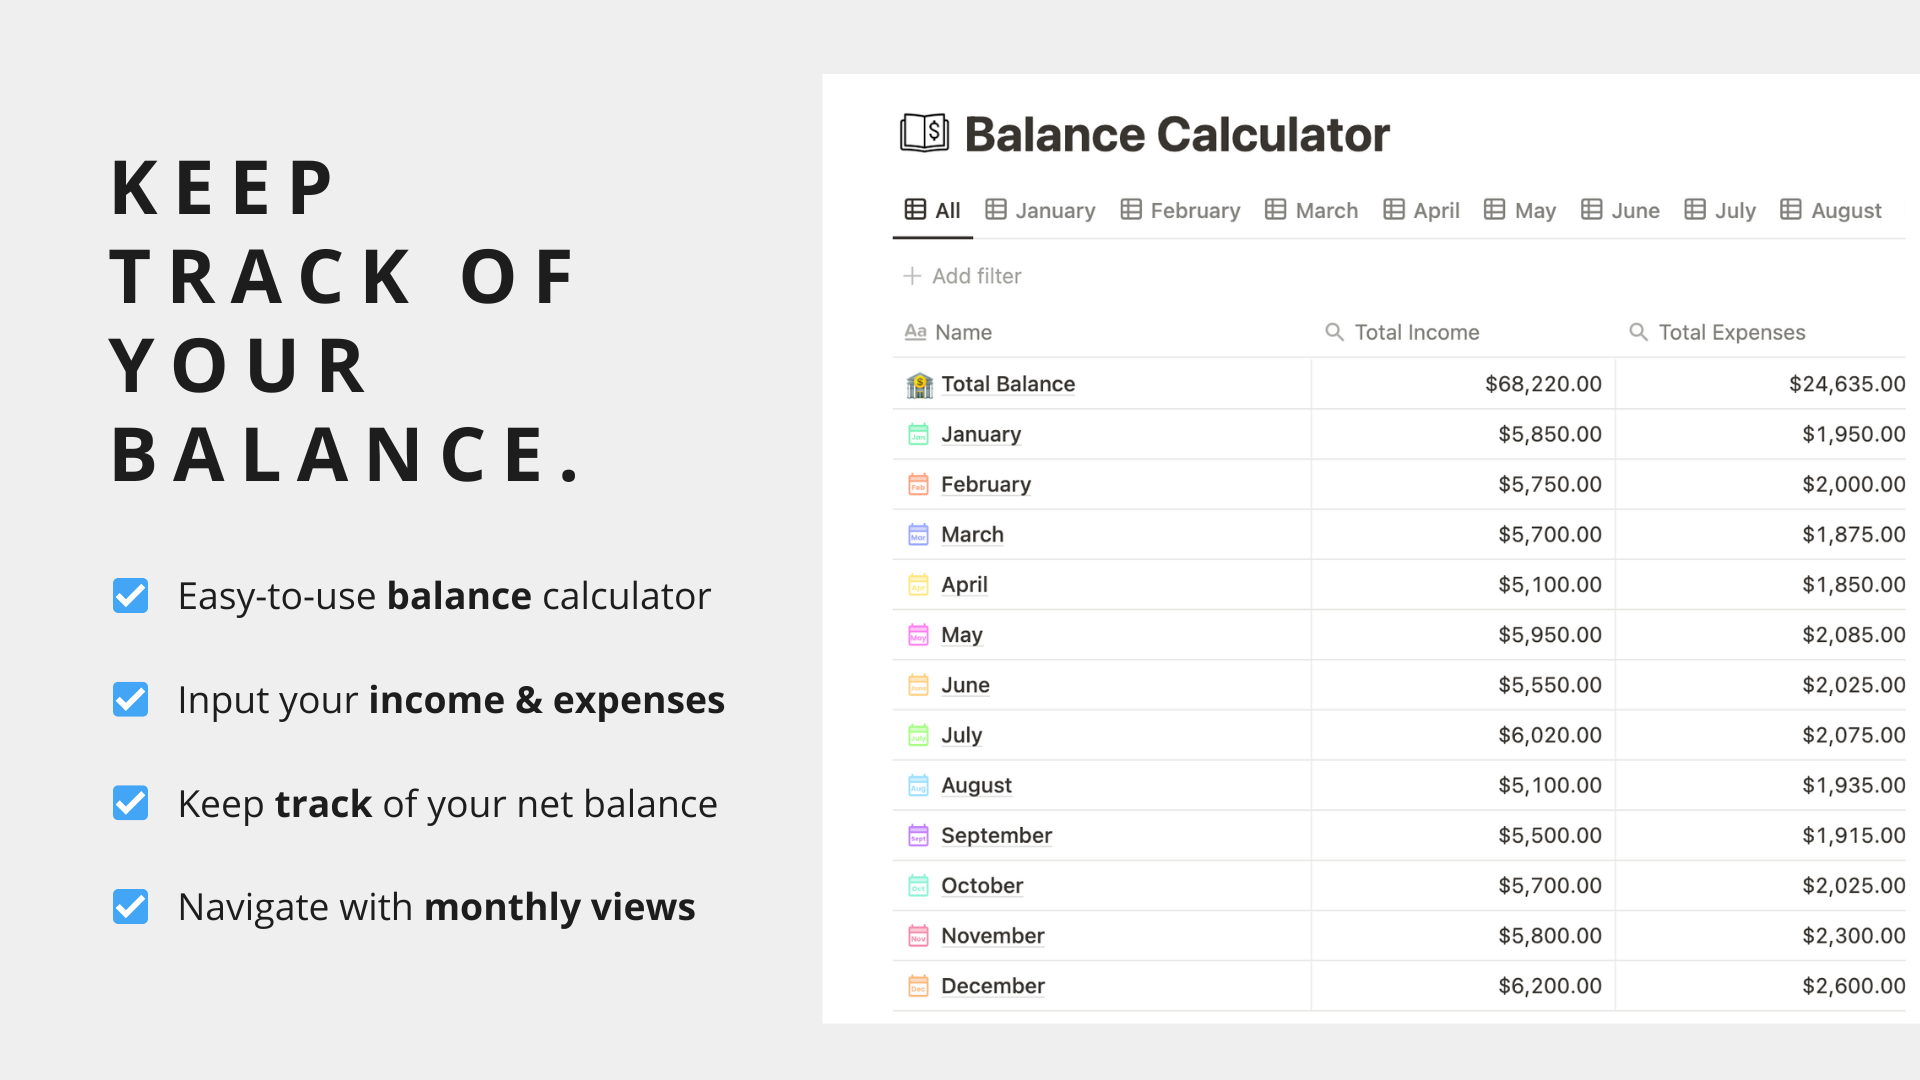Screen dimensions: 1920x1080
Task: Click the Total Balance bank icon
Action: 919,385
